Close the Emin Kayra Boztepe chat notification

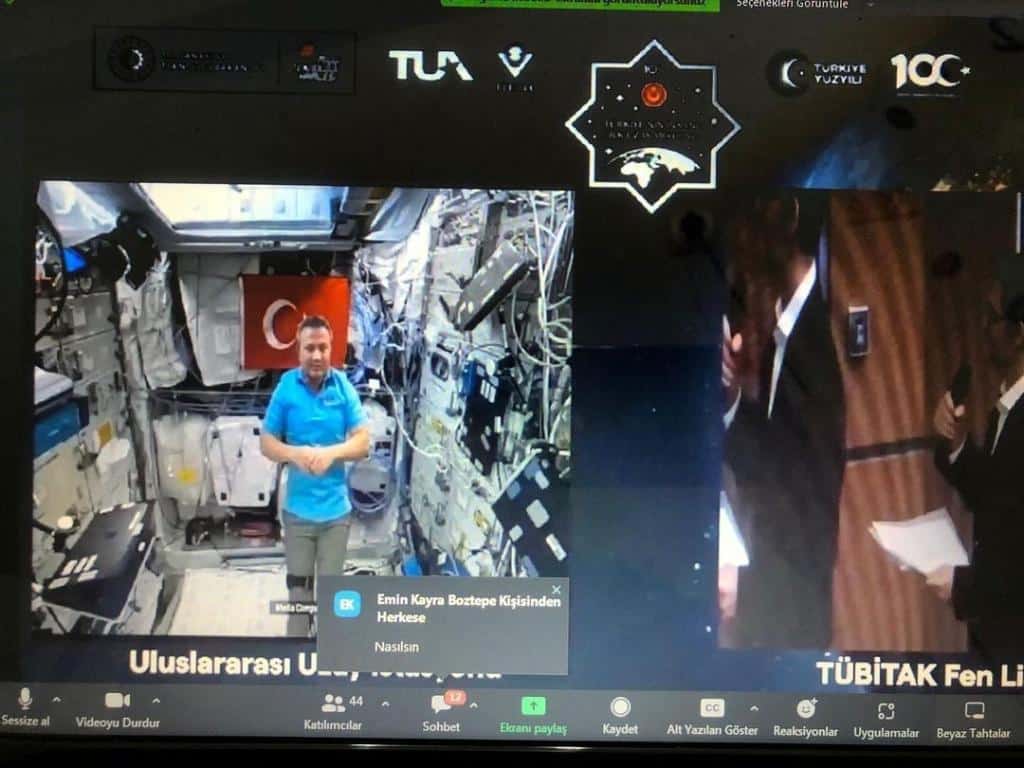coord(556,590)
